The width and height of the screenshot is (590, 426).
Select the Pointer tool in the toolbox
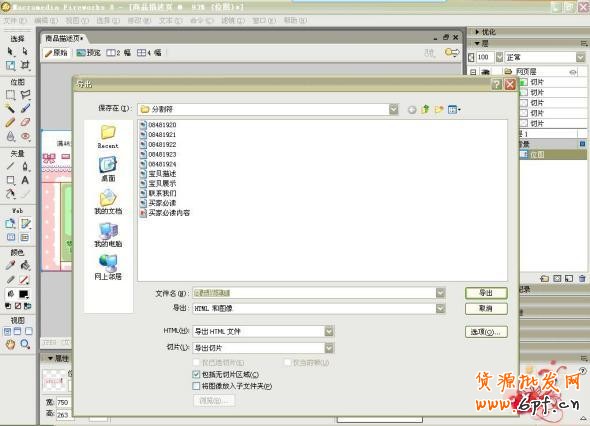point(10,51)
